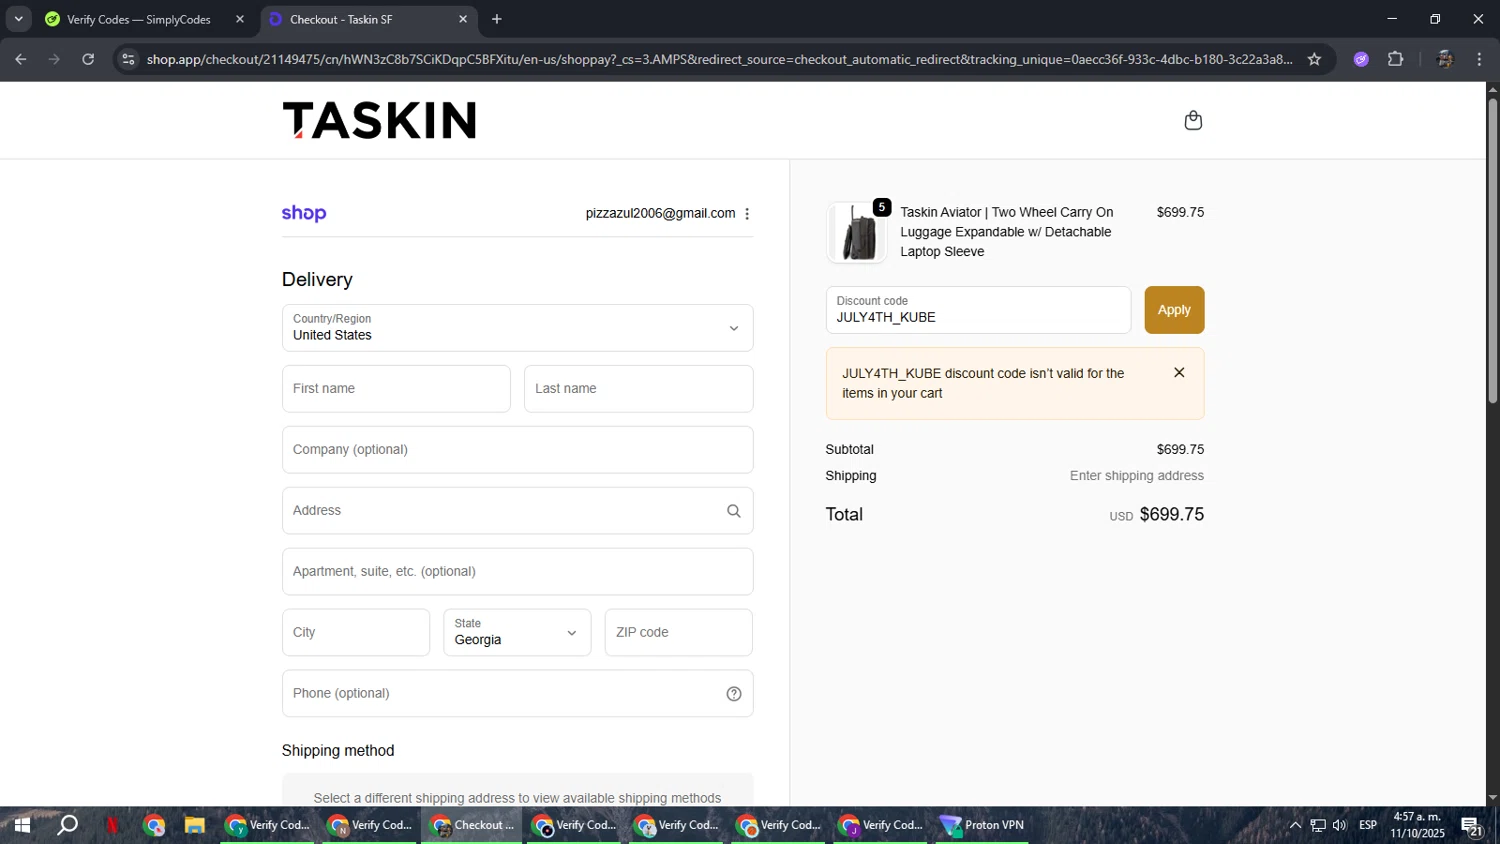
Task: Click the Company (optional) field
Action: coord(517,450)
